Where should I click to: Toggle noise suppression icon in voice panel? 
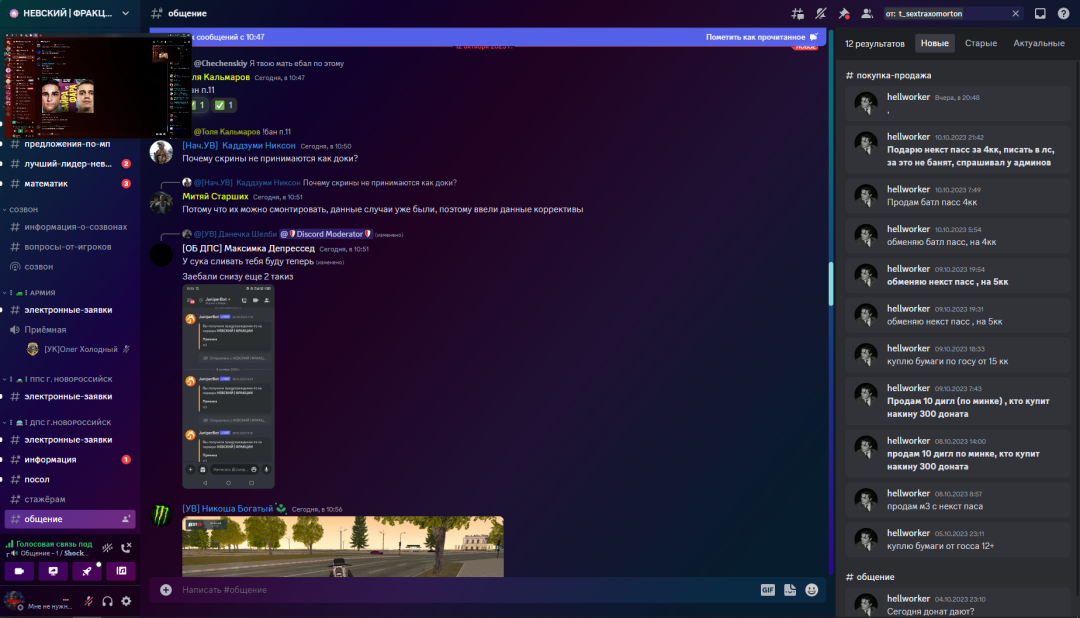coord(107,548)
